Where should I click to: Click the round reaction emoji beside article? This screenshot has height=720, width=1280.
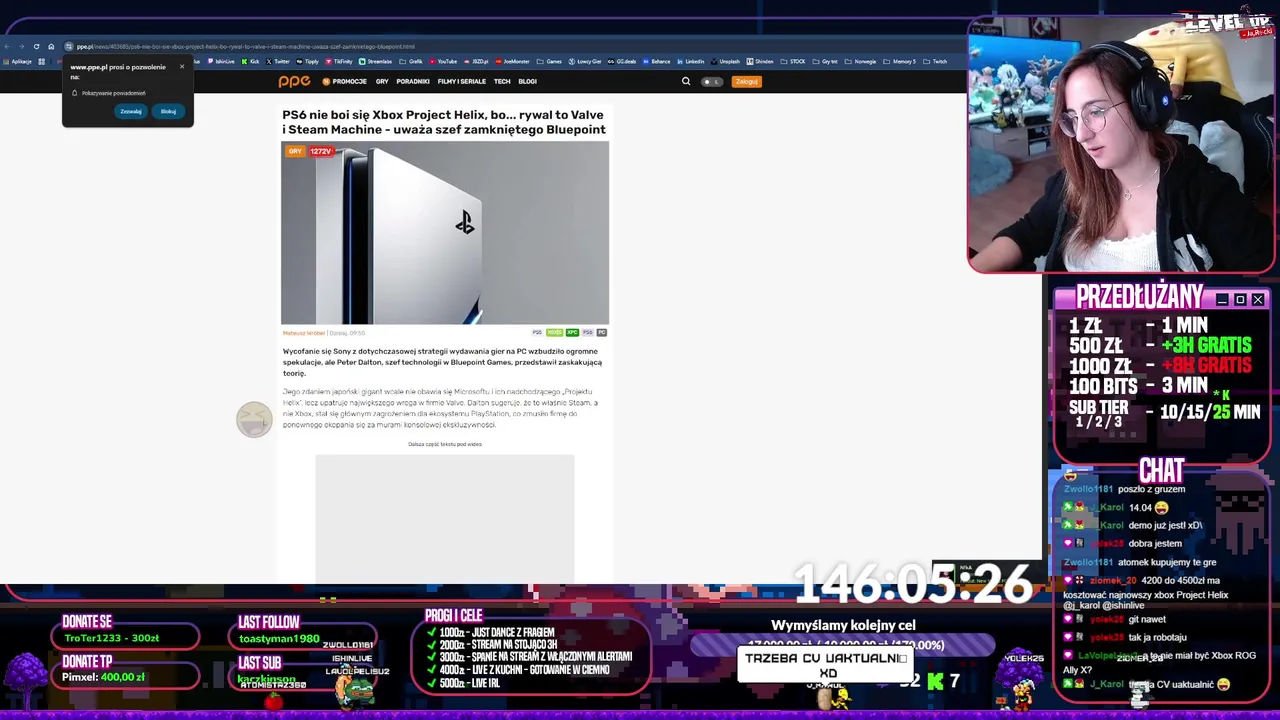pos(254,420)
